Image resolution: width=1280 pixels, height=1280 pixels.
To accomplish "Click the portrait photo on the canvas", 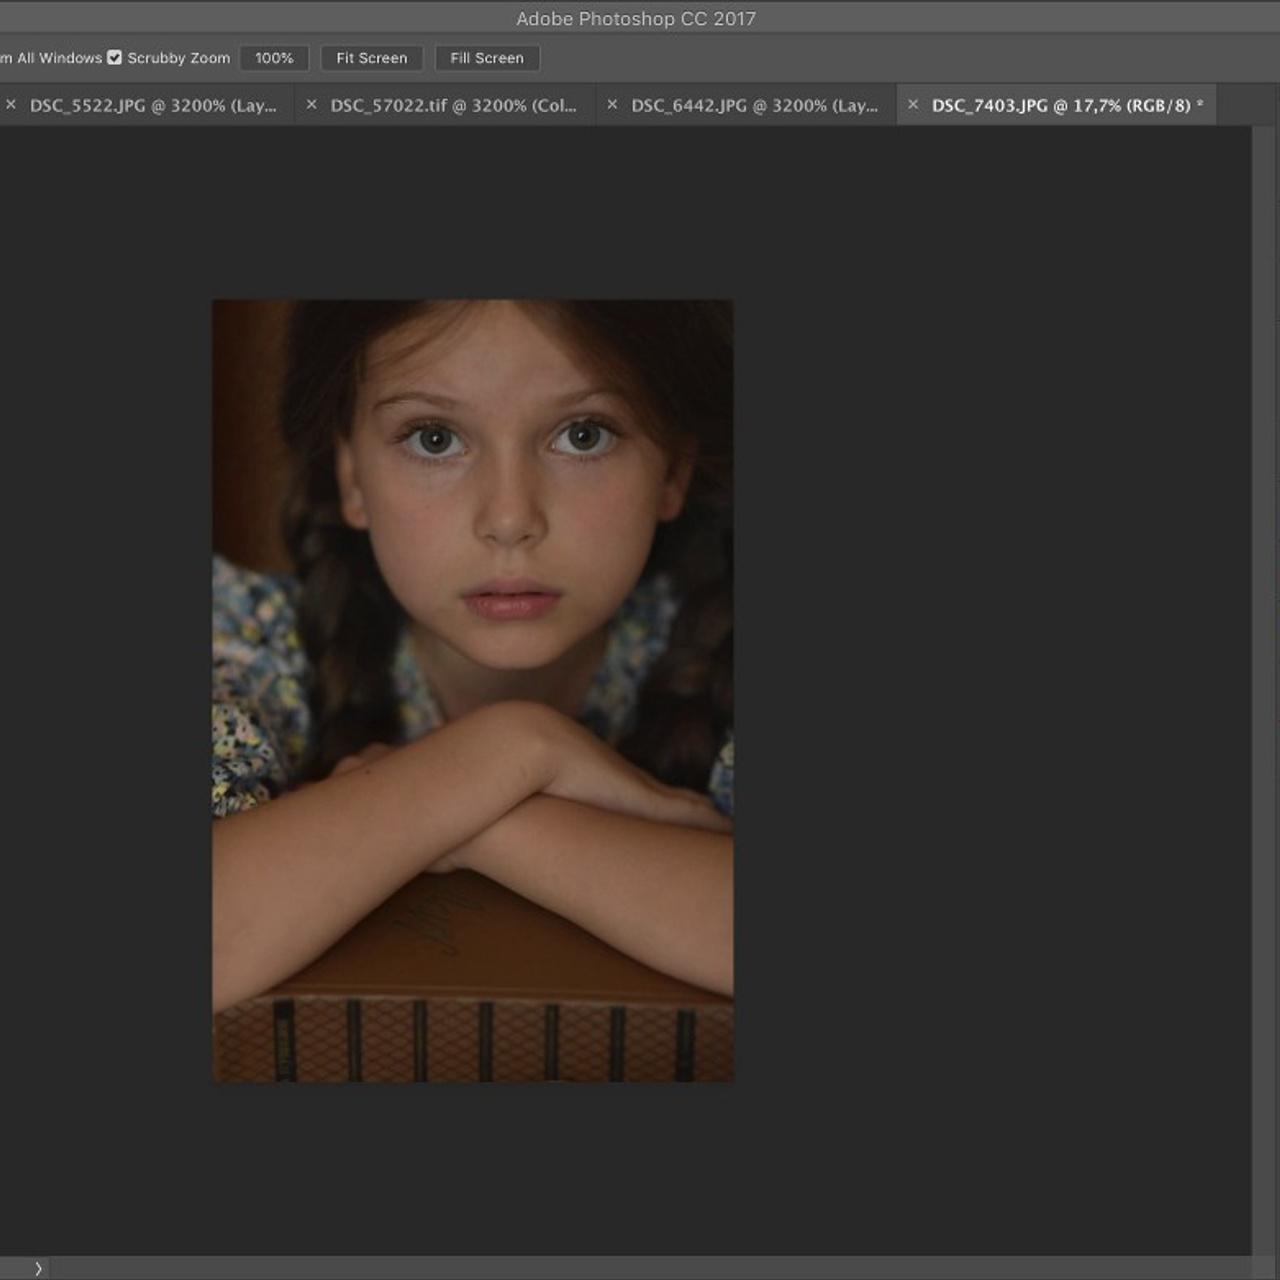I will pos(472,690).
